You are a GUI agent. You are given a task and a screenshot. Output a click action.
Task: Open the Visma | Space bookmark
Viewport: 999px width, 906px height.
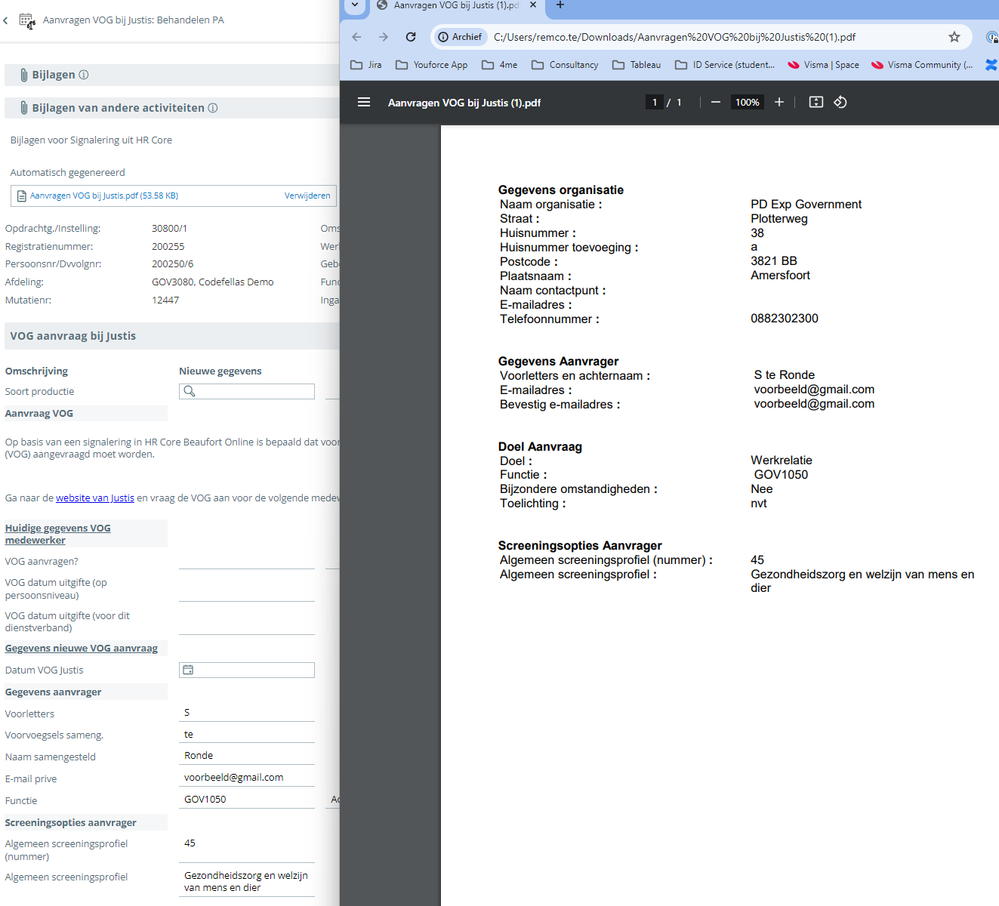click(x=823, y=65)
